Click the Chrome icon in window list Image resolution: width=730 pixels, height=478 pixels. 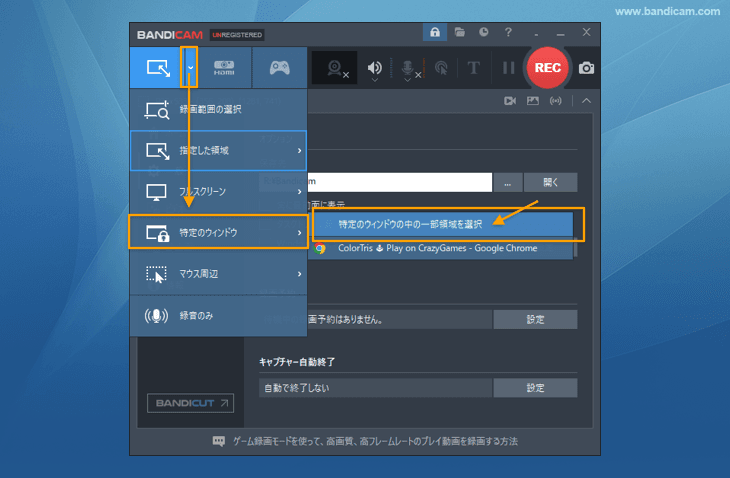(x=320, y=248)
